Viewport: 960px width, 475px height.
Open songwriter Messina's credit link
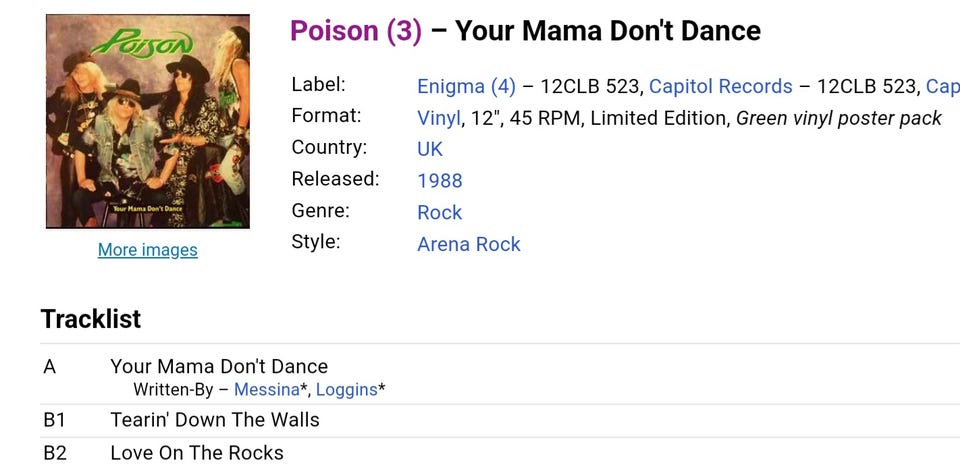[x=266, y=390]
